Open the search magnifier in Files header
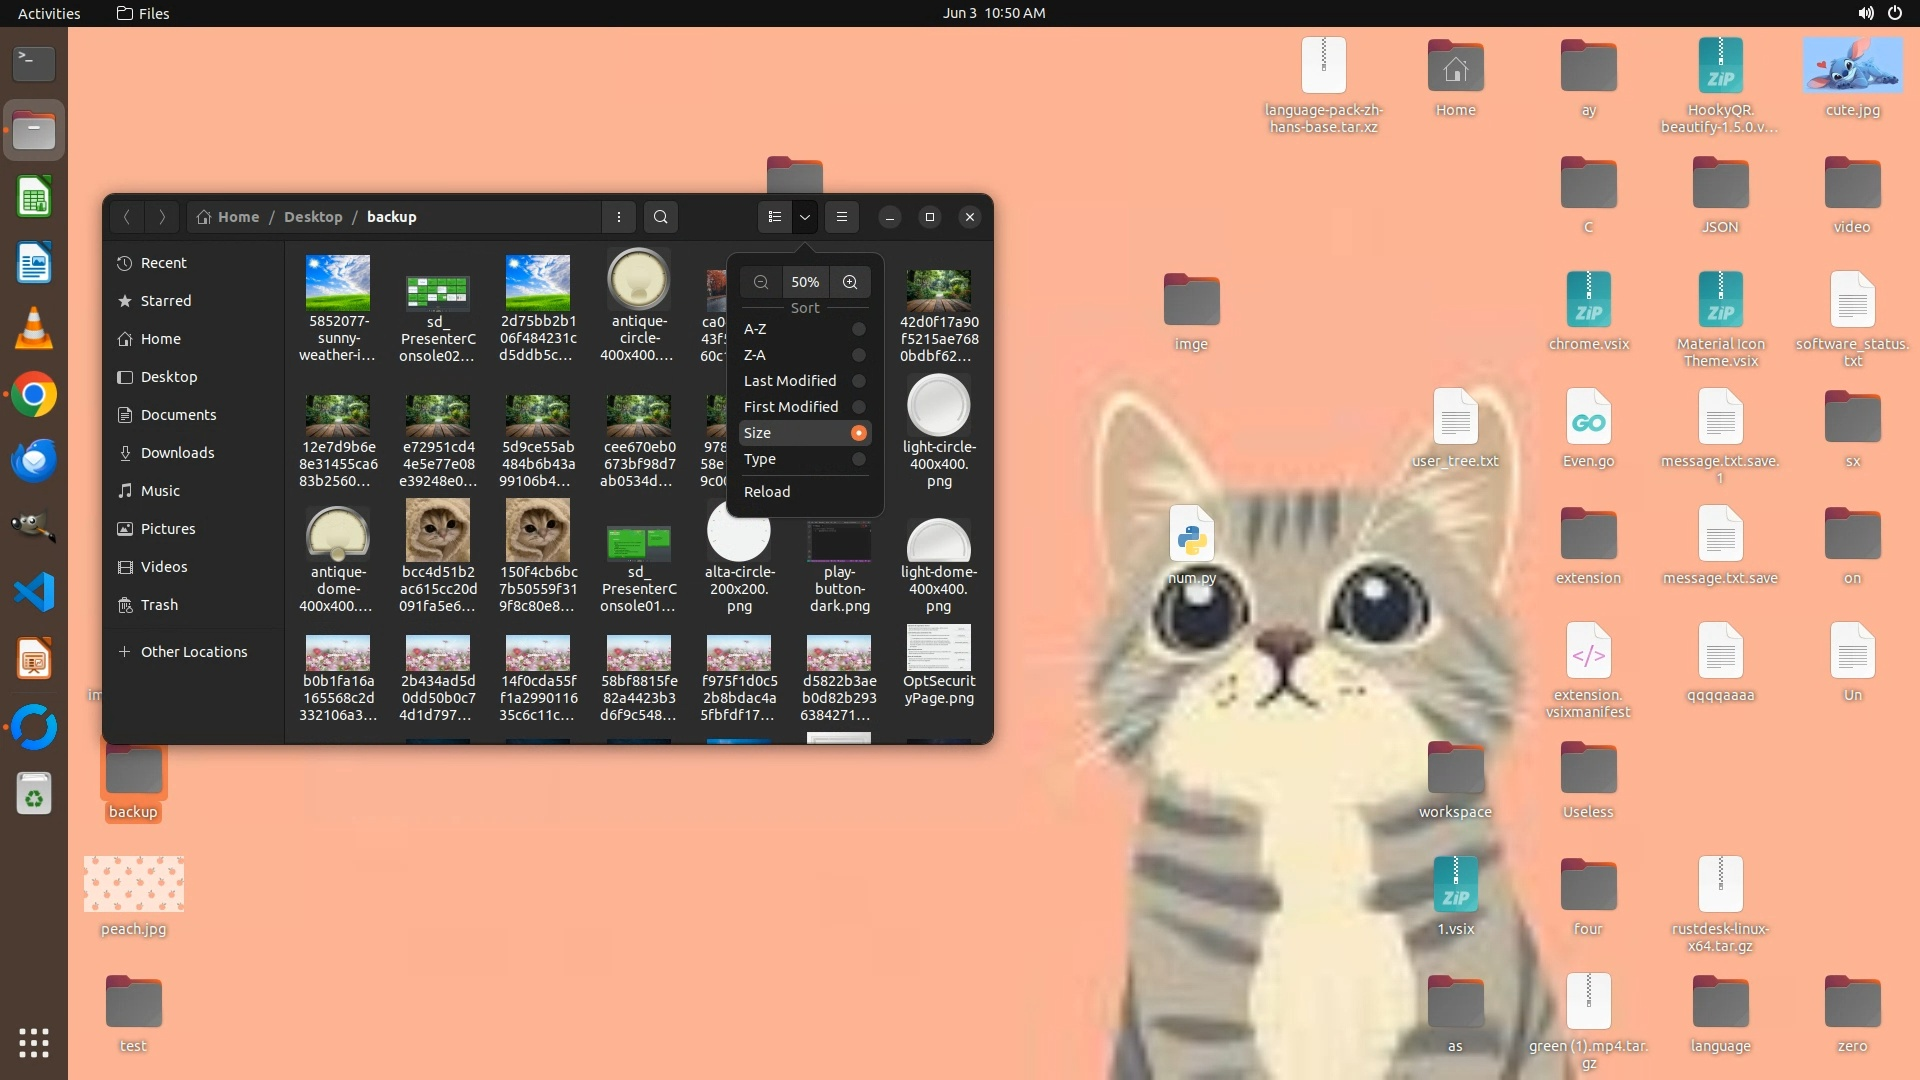Viewport: 1920px width, 1080px height. (660, 217)
